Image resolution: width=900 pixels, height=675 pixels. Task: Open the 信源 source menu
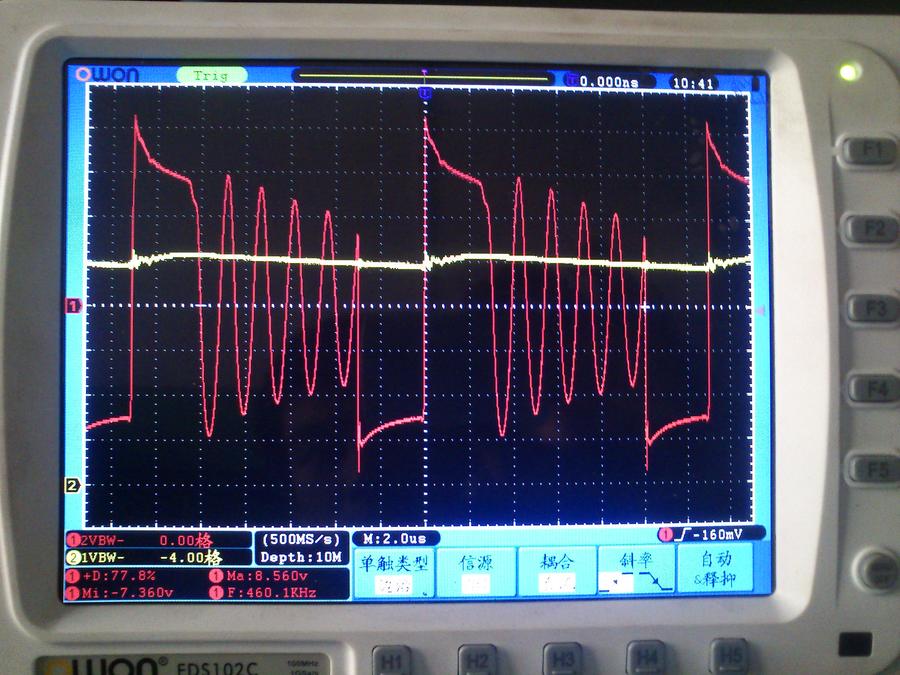pyautogui.click(x=476, y=572)
